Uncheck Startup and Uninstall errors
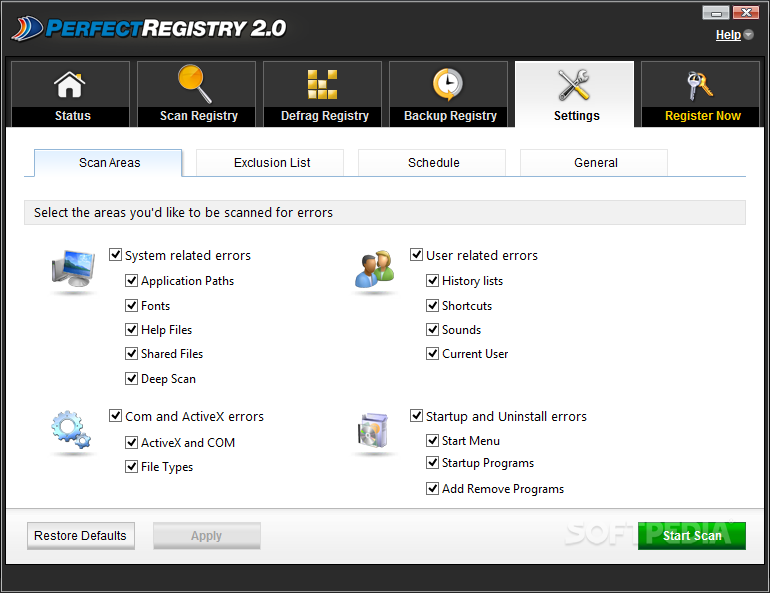The width and height of the screenshot is (770, 593). [x=416, y=416]
